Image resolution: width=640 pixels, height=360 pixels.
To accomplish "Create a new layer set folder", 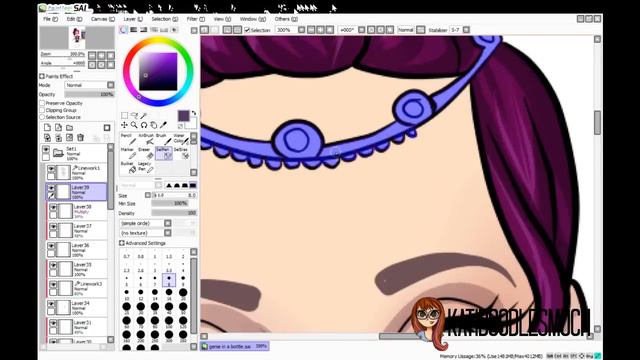I will [x=69, y=128].
